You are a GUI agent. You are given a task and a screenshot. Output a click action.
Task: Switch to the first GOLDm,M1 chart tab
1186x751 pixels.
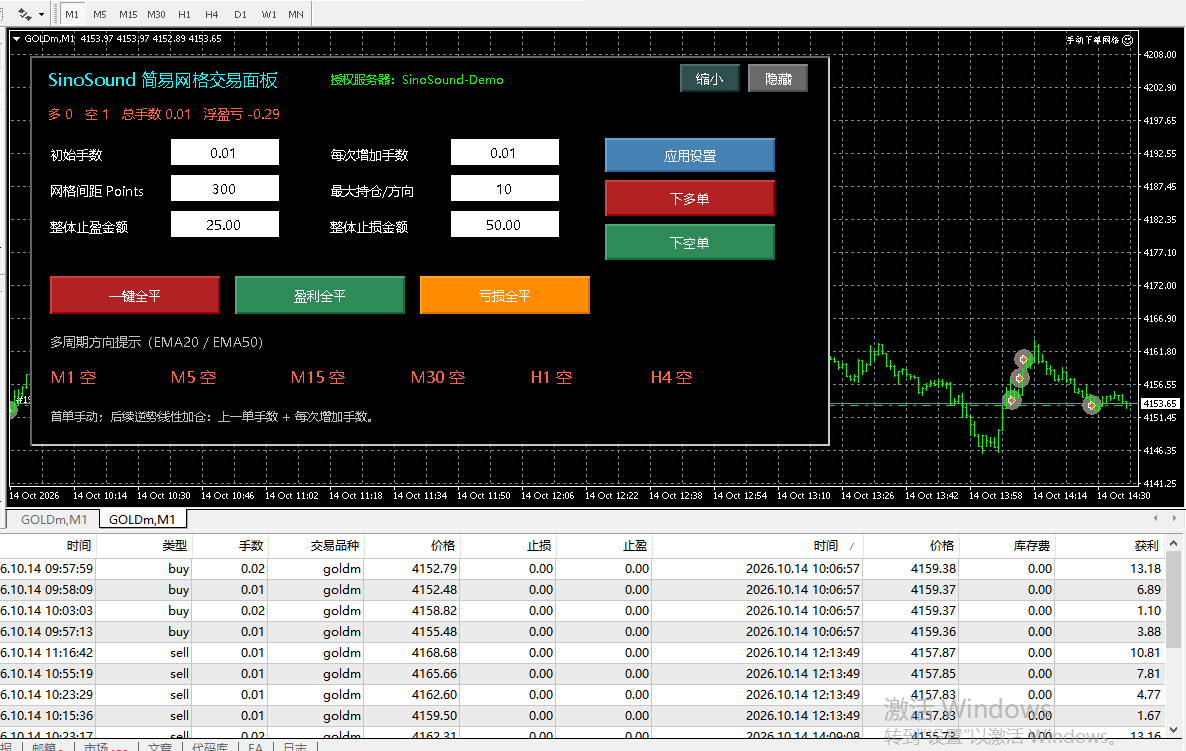click(x=54, y=520)
